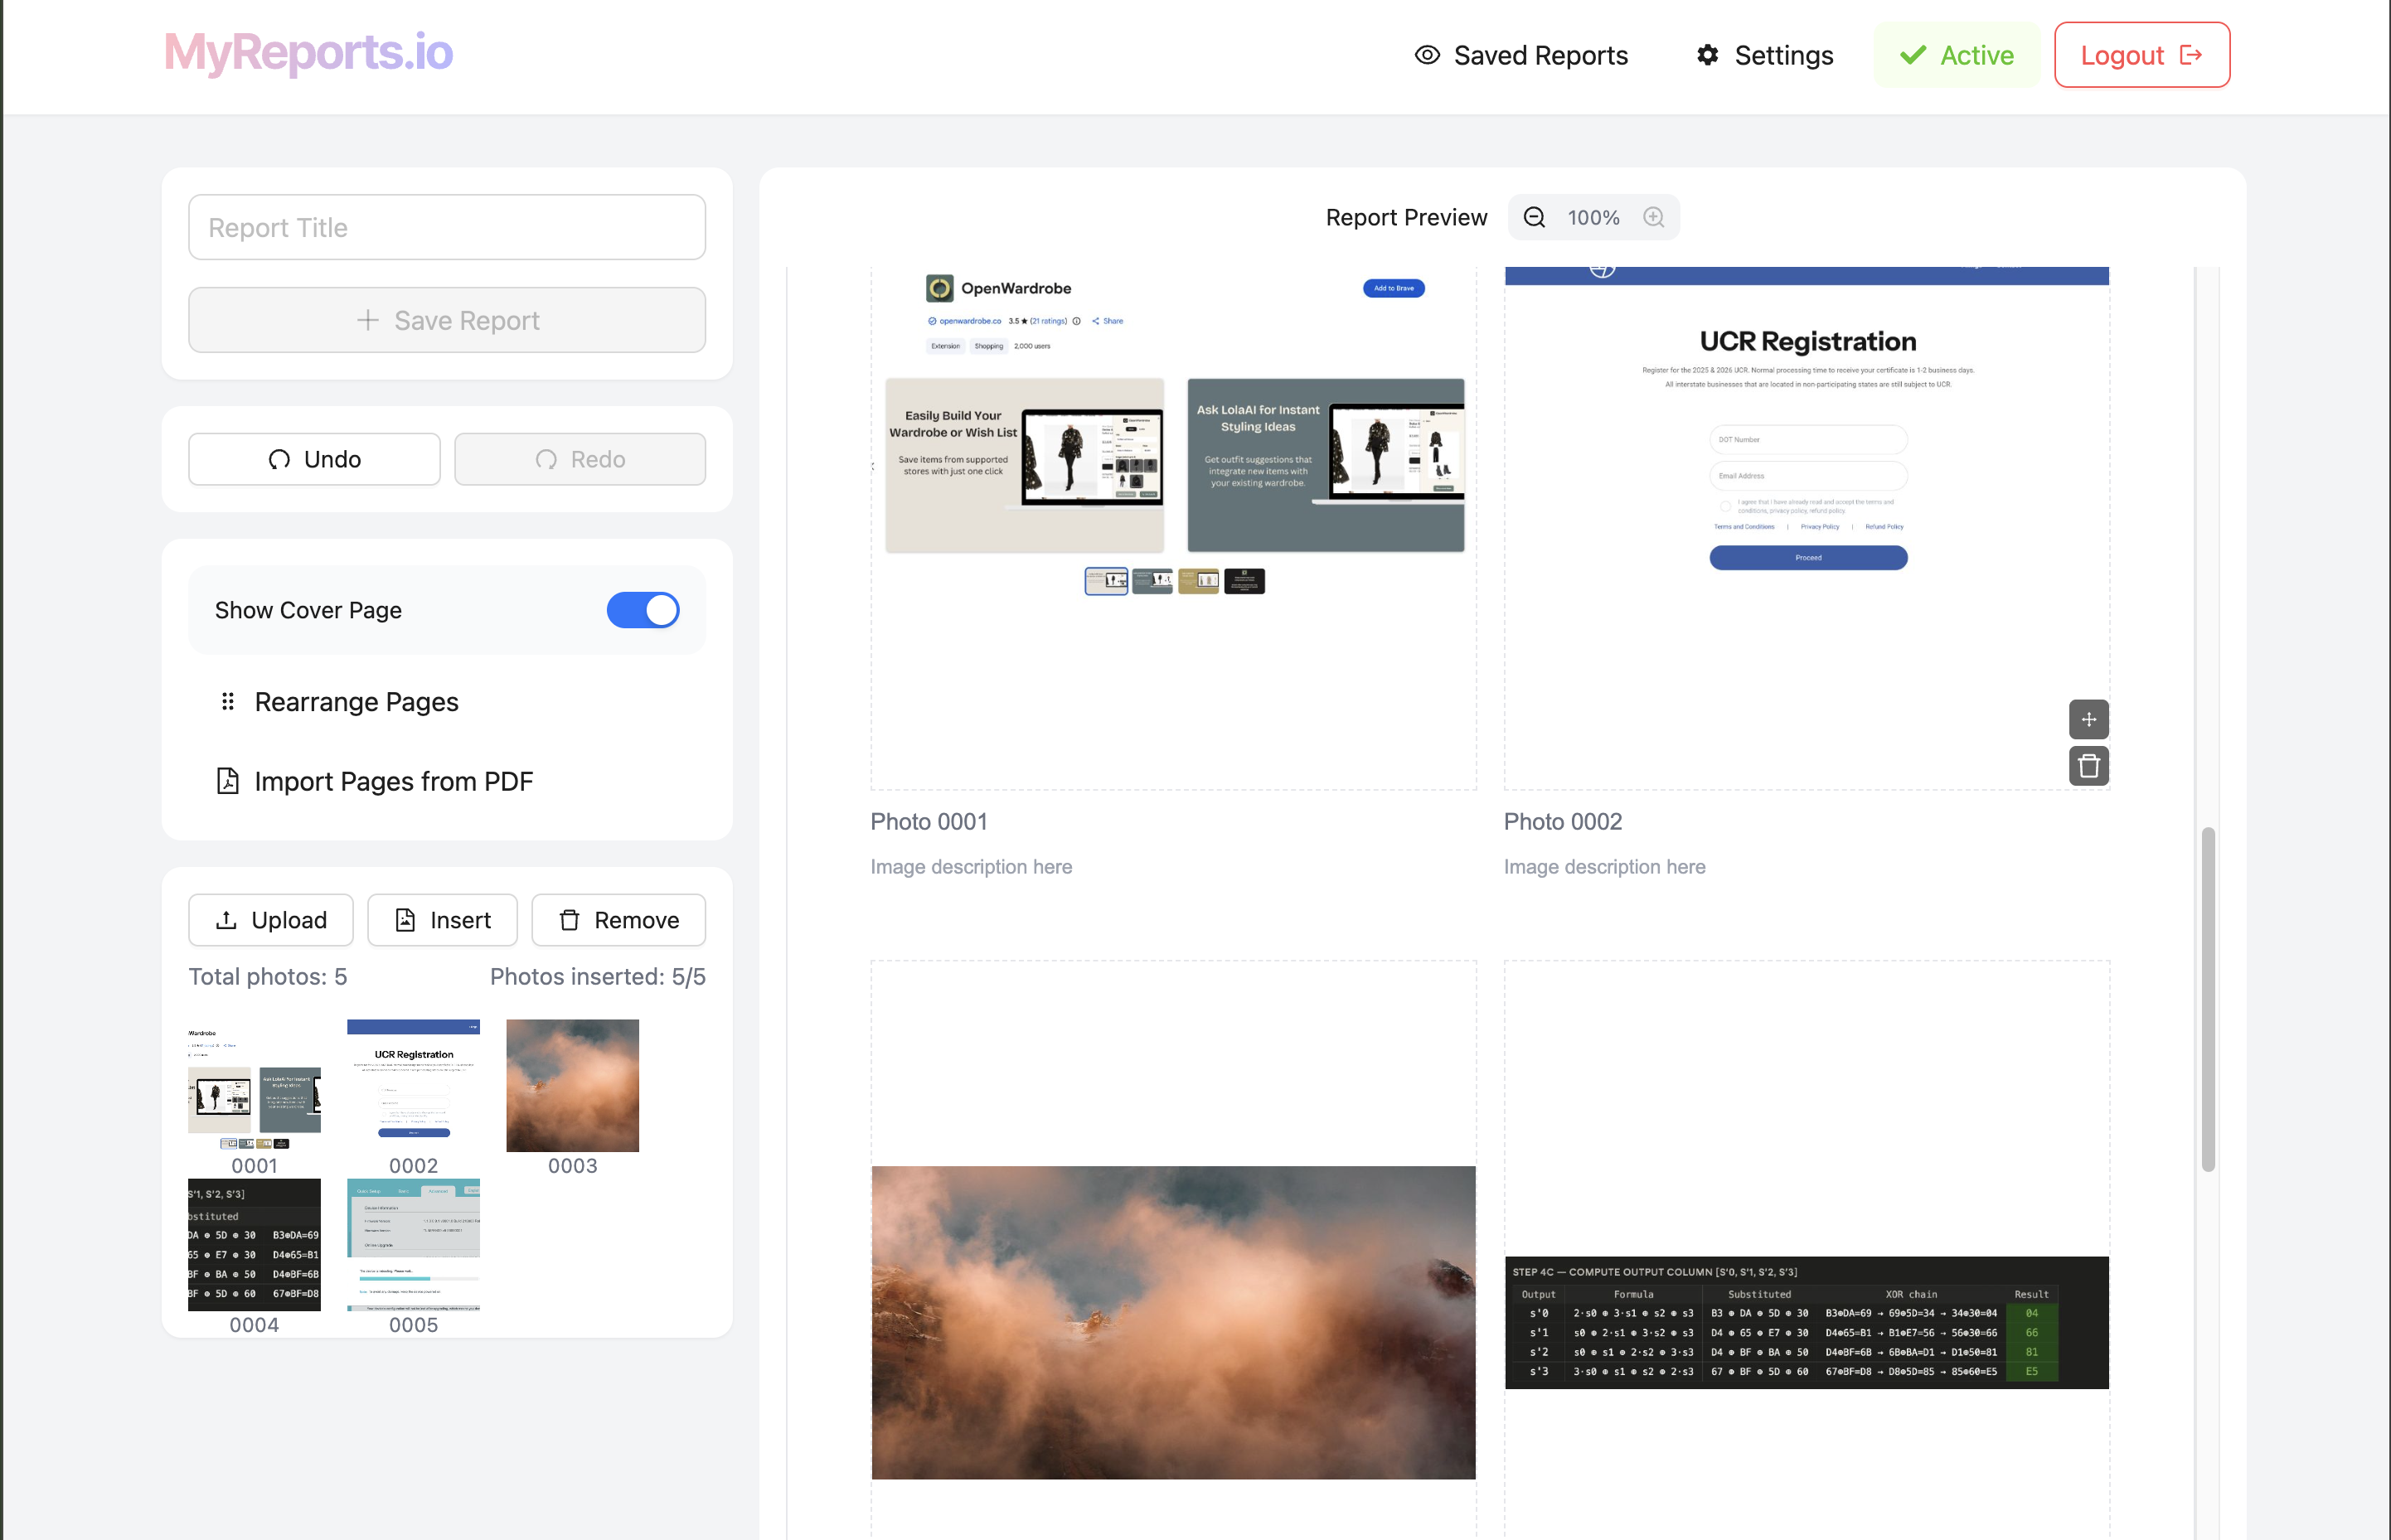Click the Active status badge
Image resolution: width=2391 pixels, height=1540 pixels.
click(1956, 55)
